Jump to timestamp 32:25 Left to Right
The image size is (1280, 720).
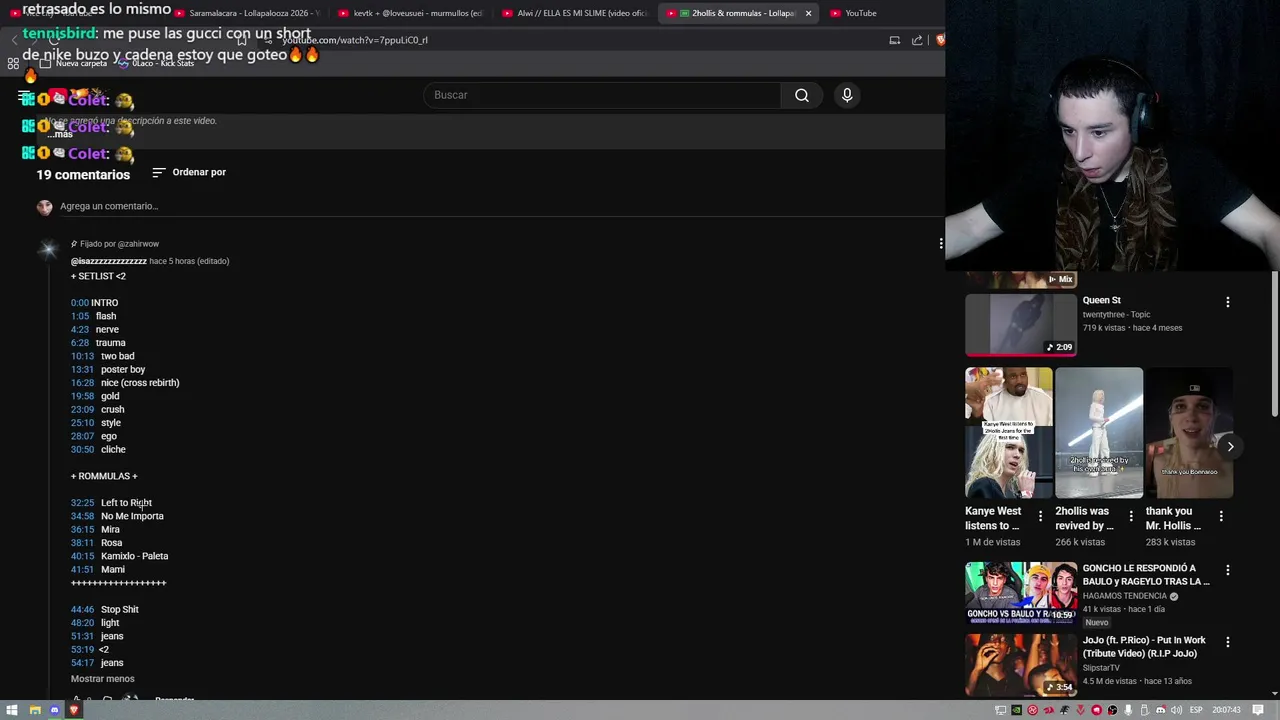coord(82,503)
